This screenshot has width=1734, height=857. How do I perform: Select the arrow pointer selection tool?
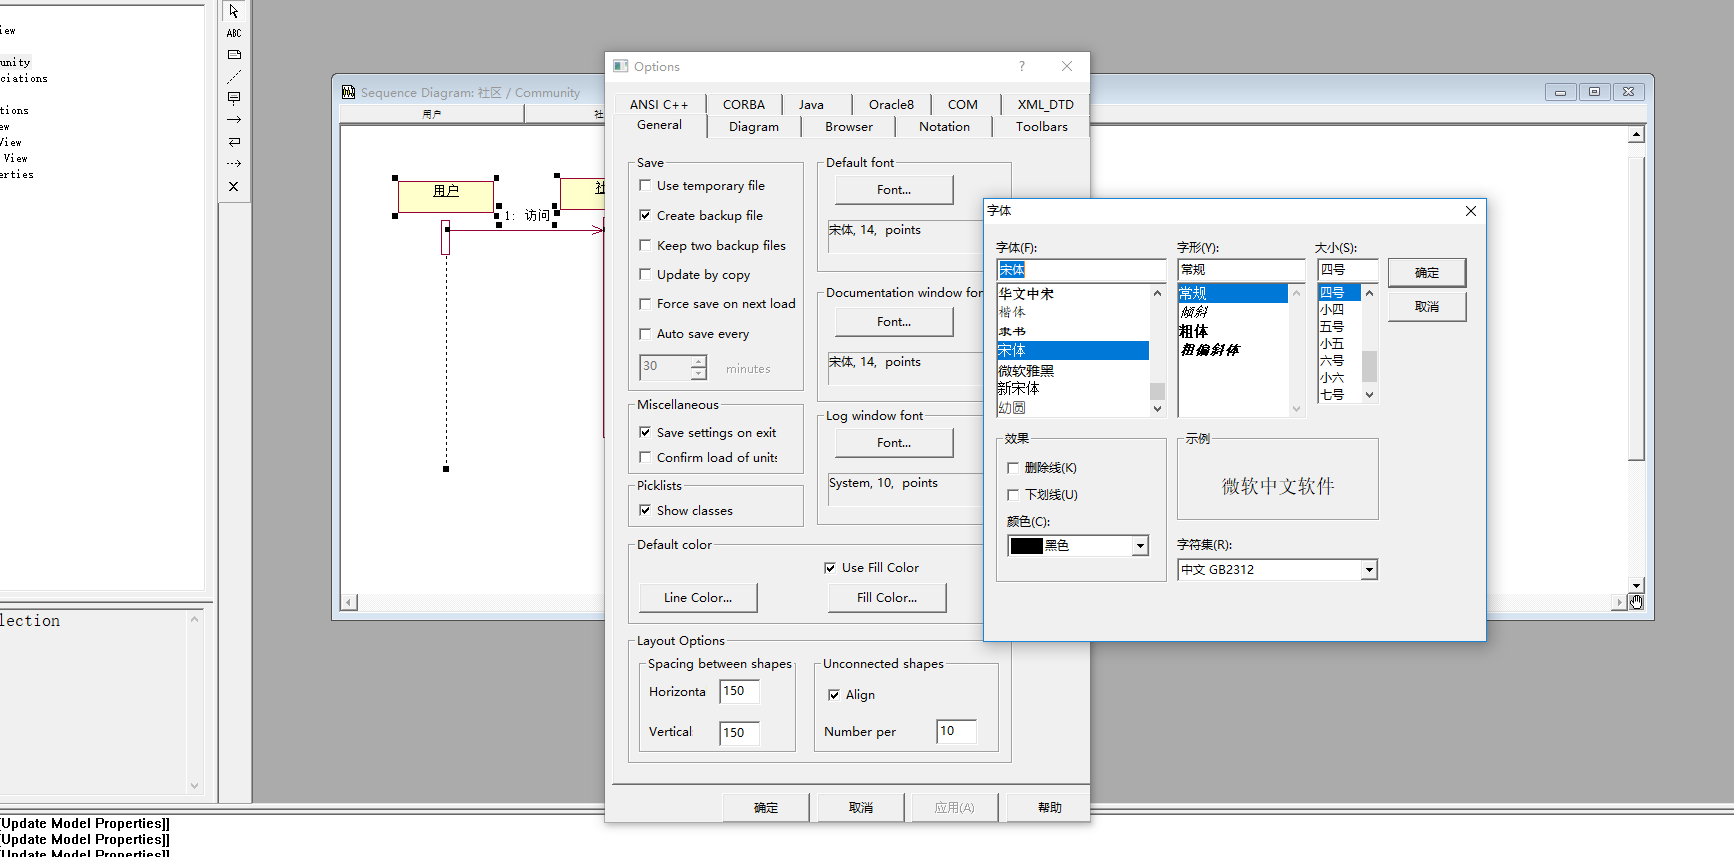(234, 12)
